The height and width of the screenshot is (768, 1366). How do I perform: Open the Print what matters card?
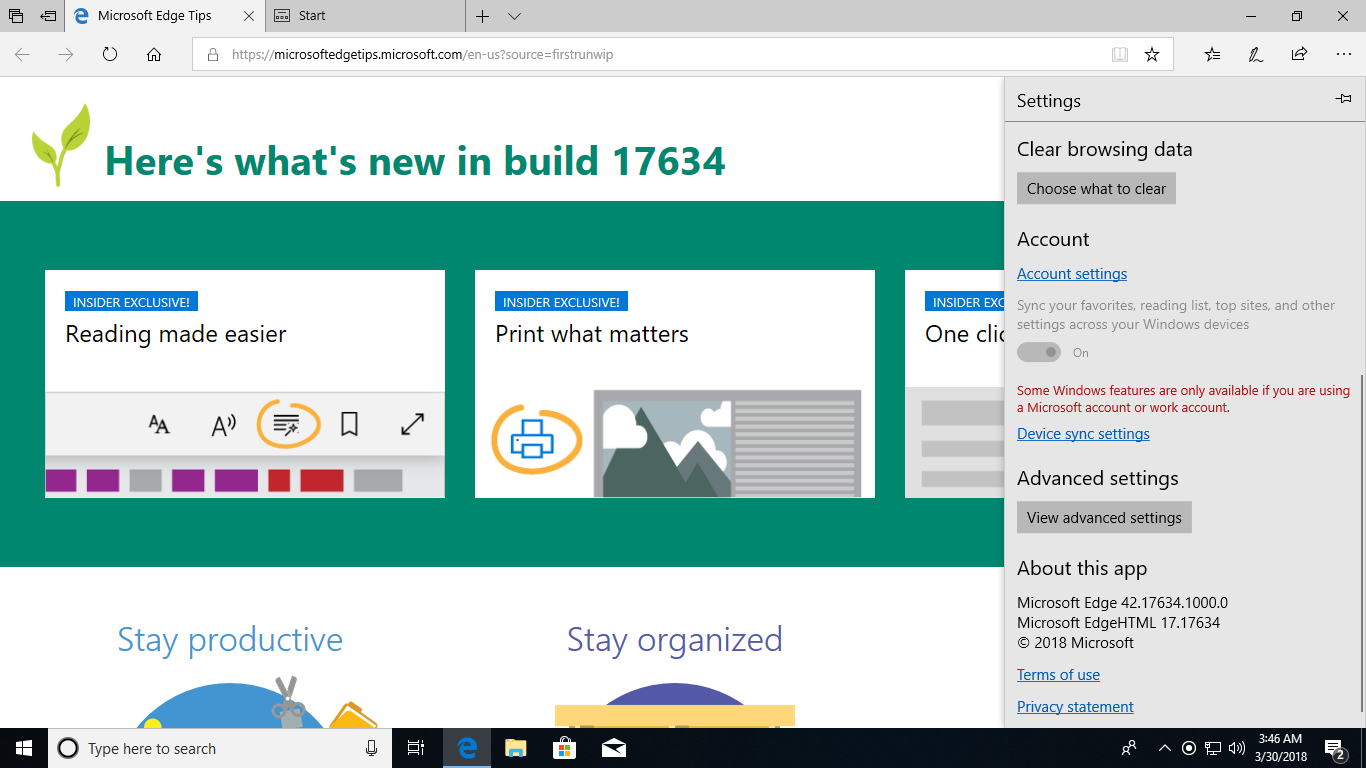pos(675,384)
